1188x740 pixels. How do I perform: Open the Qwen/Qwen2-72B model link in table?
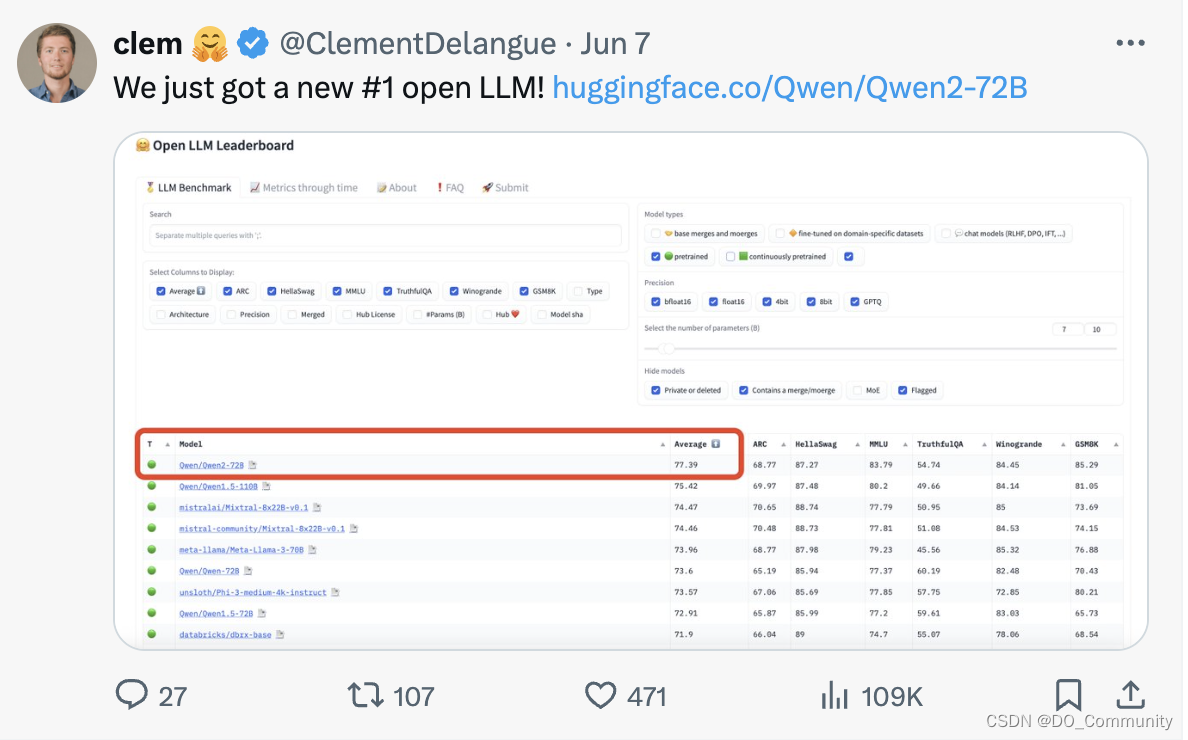(x=211, y=465)
